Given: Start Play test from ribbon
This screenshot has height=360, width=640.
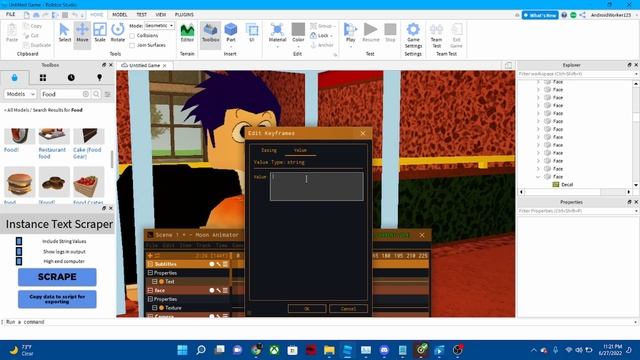Looking at the screenshot, I should click(350, 33).
